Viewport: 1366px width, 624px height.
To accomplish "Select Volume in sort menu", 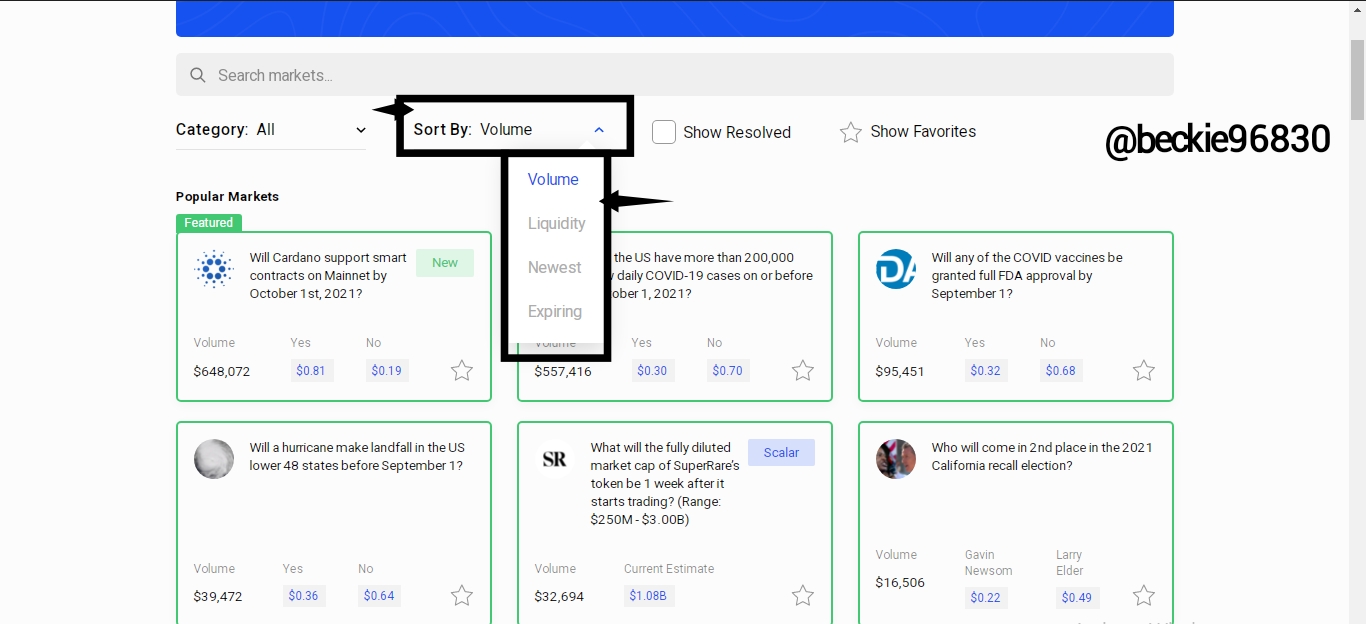I will (x=553, y=180).
